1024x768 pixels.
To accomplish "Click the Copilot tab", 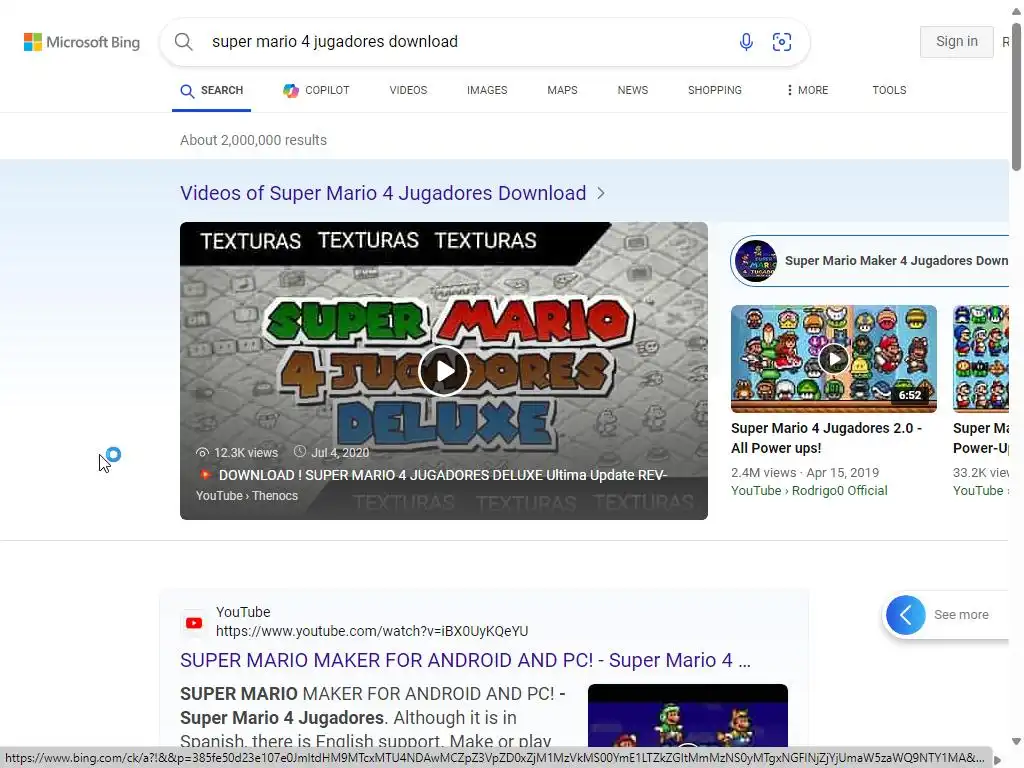I will (x=316, y=90).
